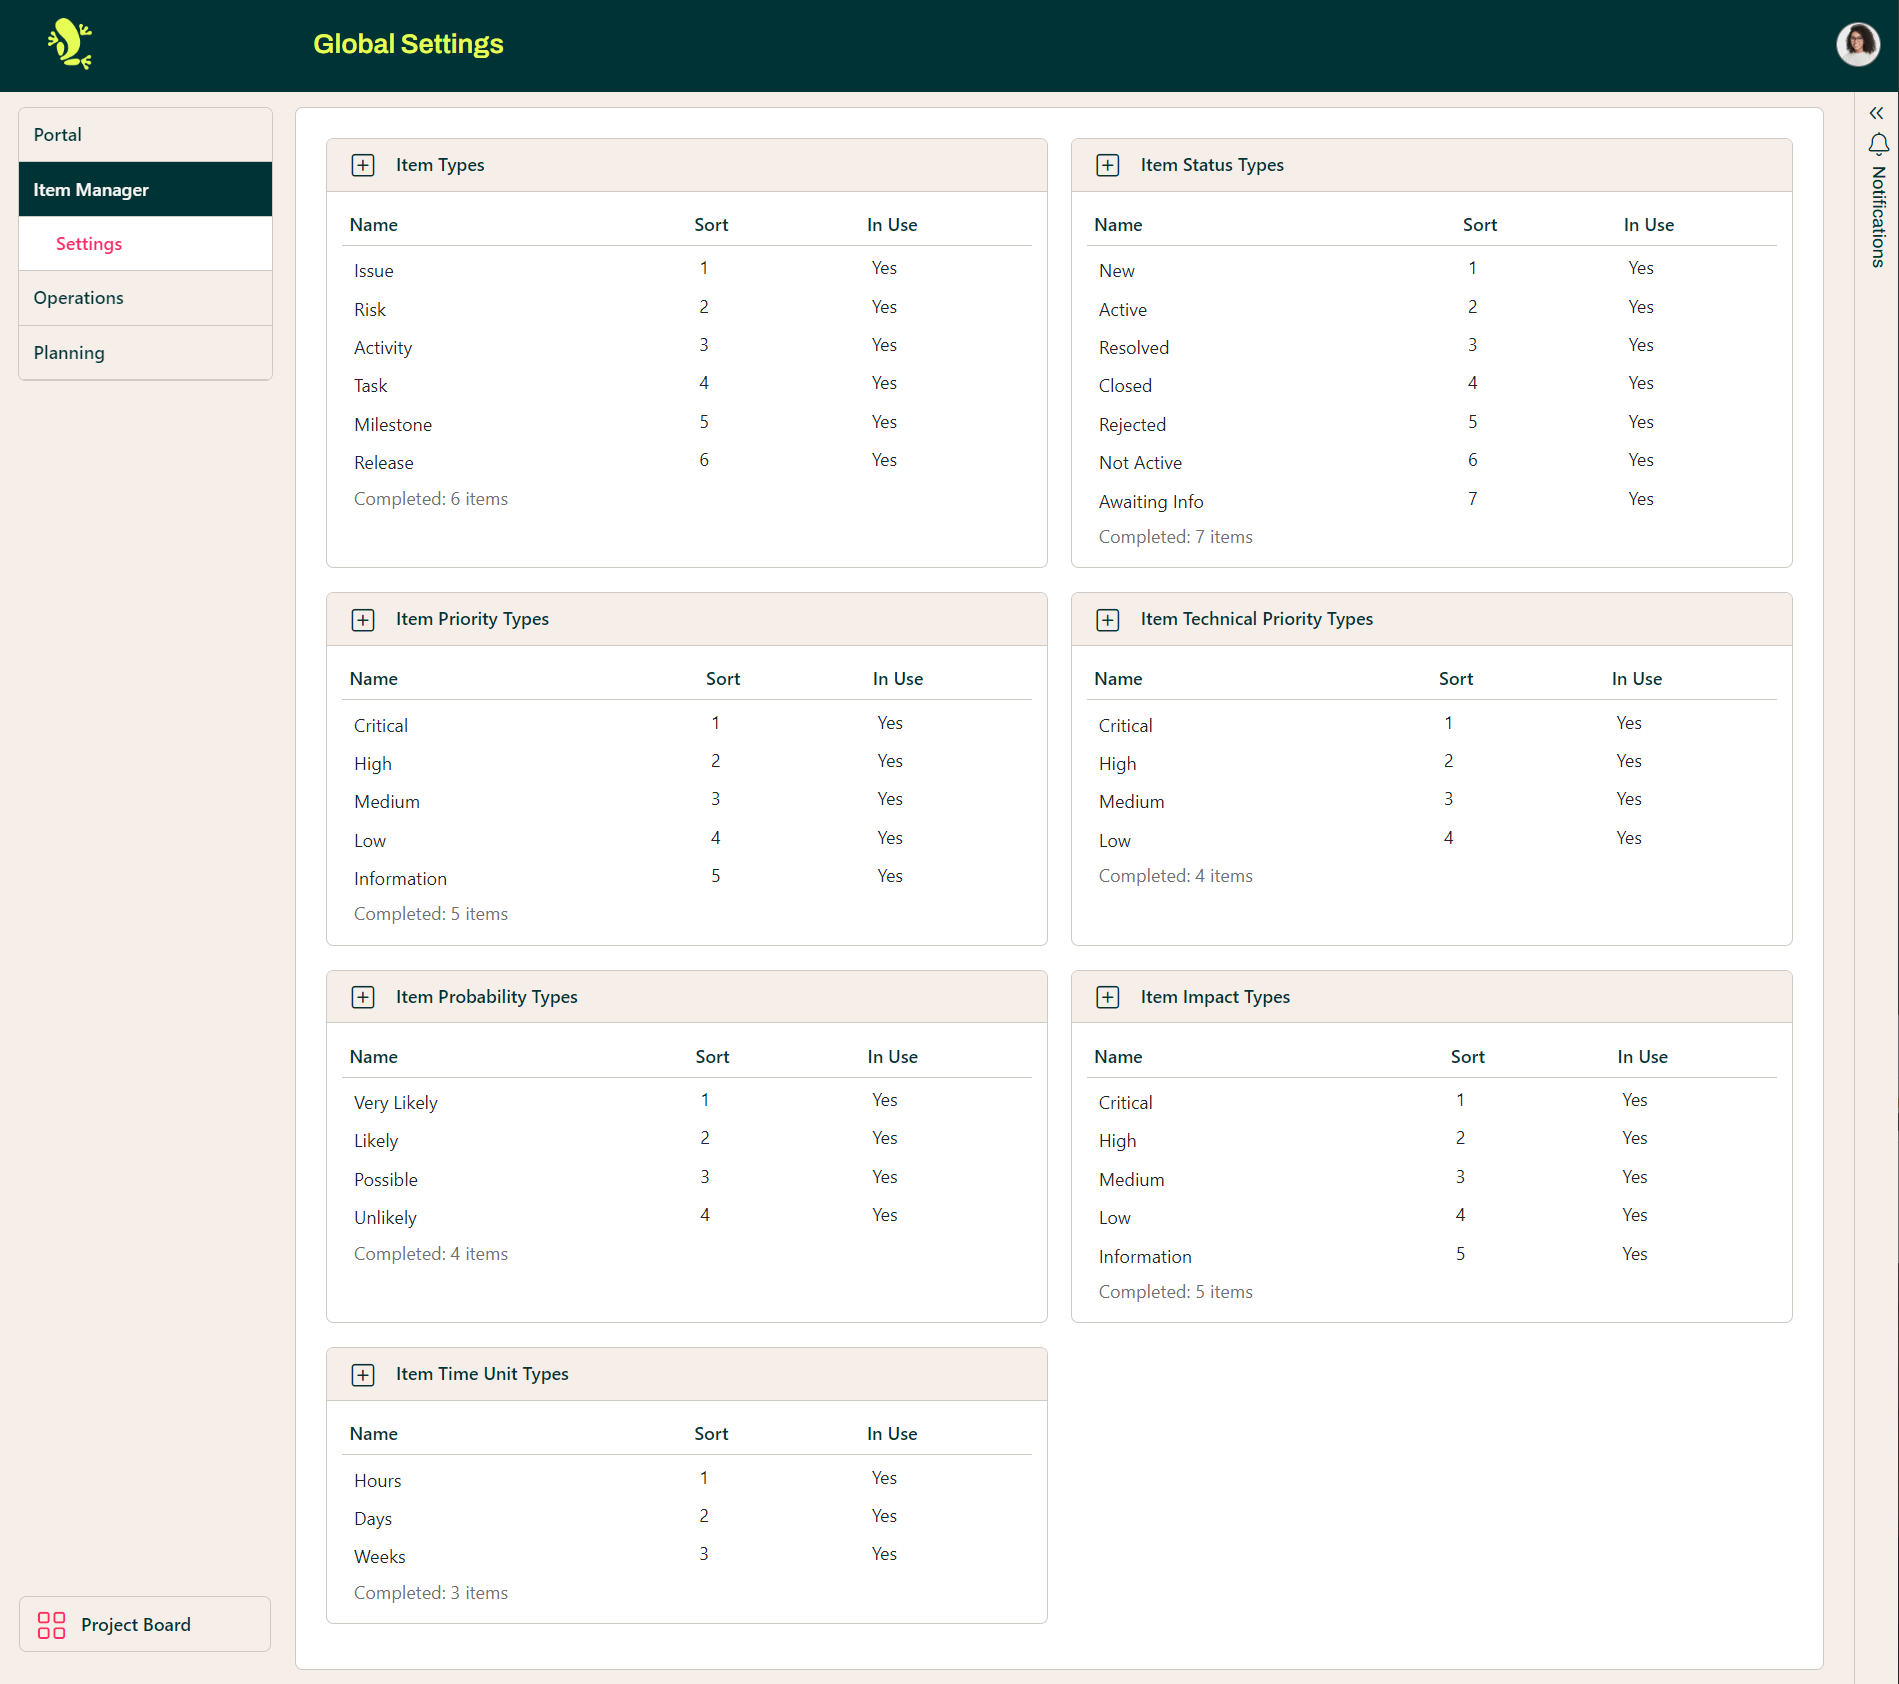
Task: Add a new Item Type
Action: 363,165
